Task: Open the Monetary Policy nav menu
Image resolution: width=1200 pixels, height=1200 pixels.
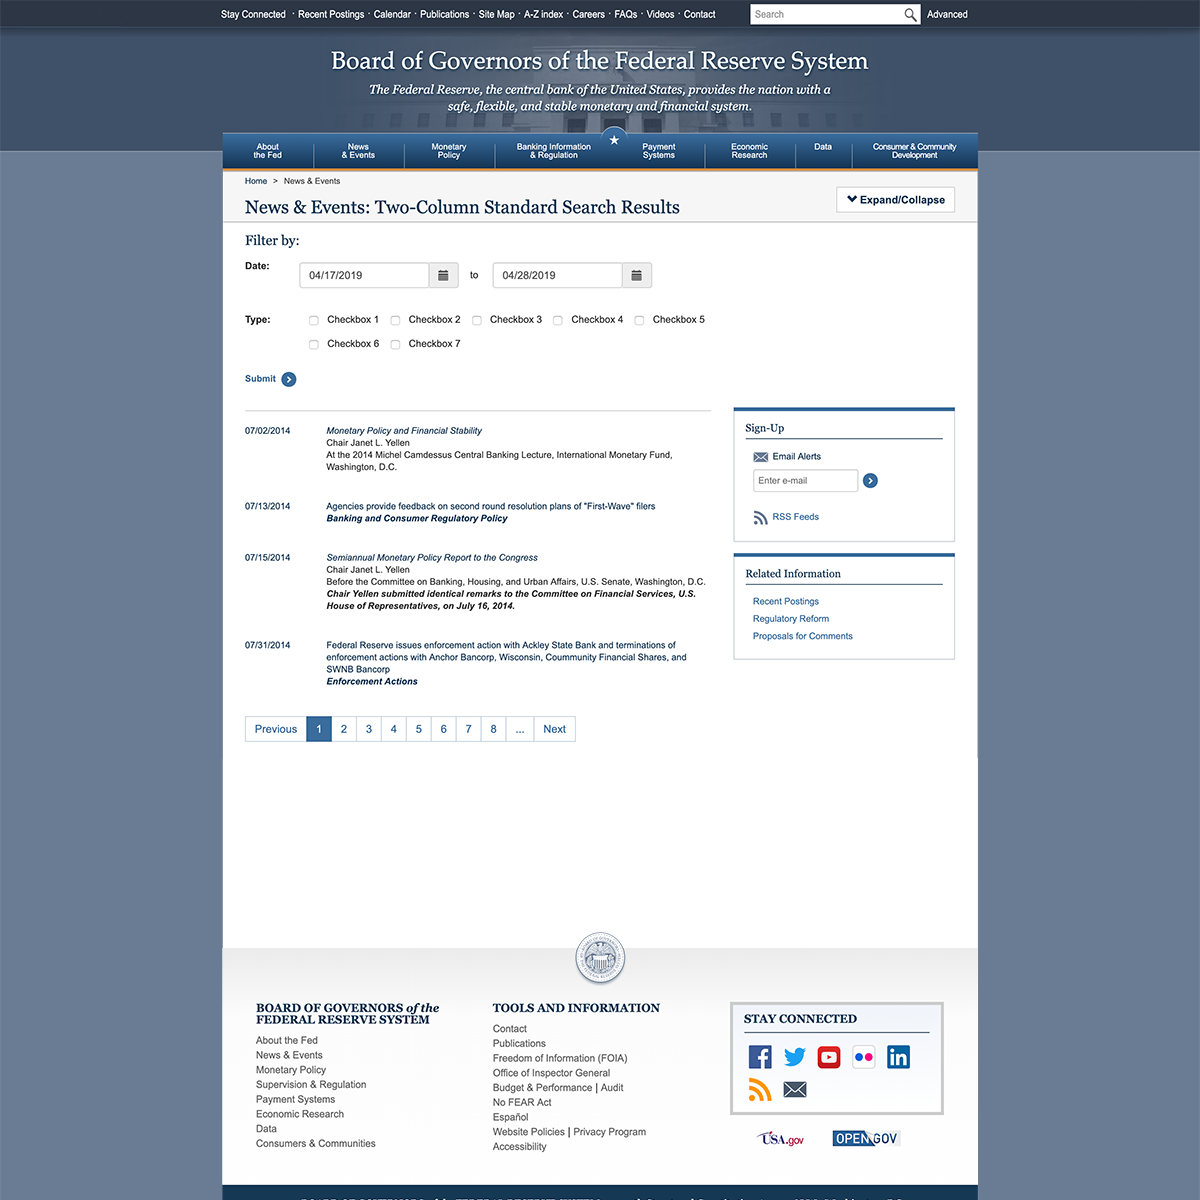Action: pyautogui.click(x=449, y=151)
